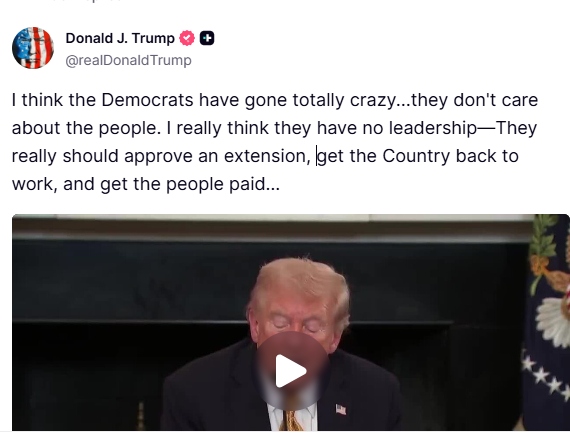Viewport: 570px width, 435px height.
Task: Open the Donald J. Trump display name
Action: tap(120, 38)
